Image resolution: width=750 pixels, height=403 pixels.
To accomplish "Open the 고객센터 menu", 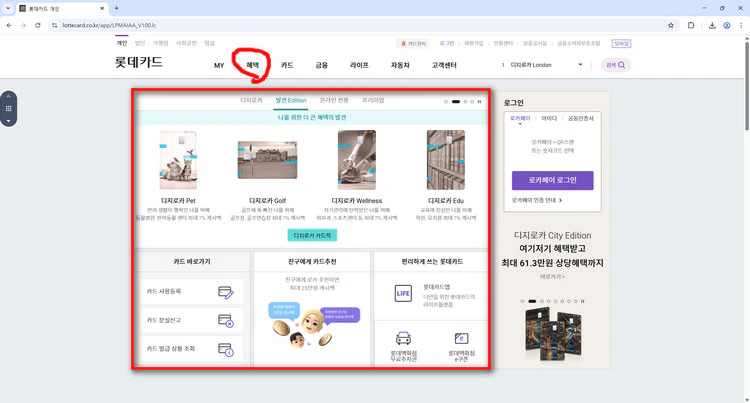I will point(444,65).
